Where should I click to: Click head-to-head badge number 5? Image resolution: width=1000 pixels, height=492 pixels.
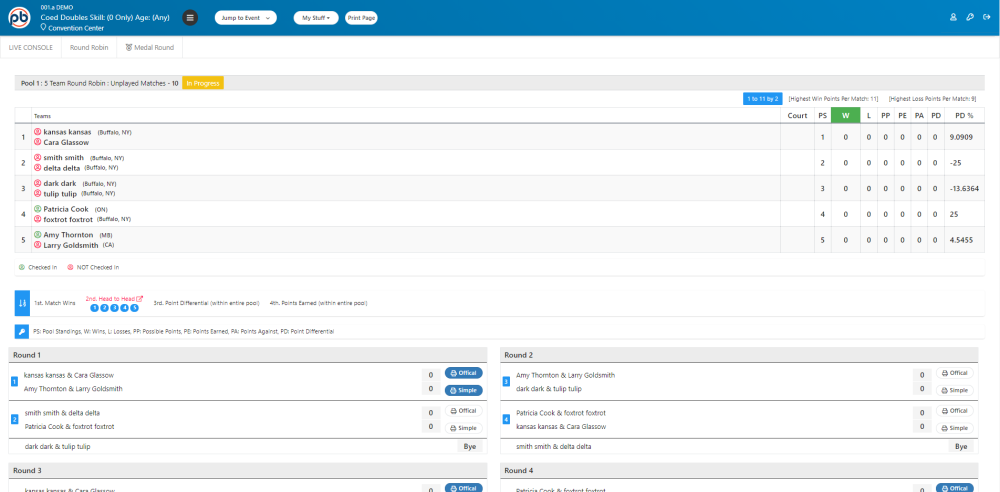click(x=135, y=308)
